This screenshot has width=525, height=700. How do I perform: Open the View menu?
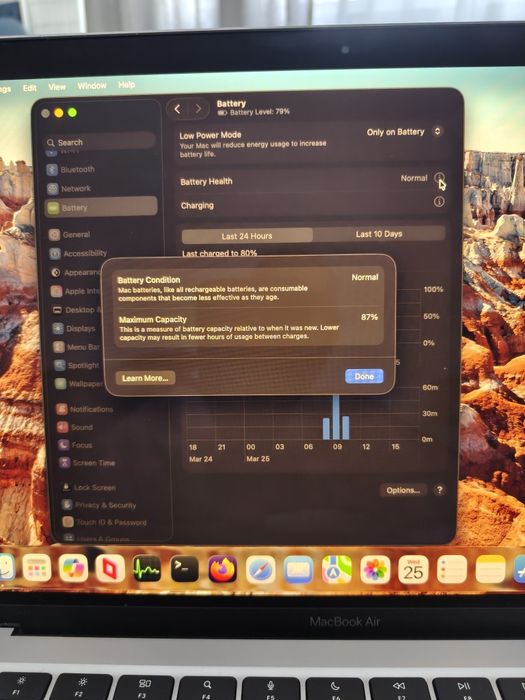coord(57,87)
